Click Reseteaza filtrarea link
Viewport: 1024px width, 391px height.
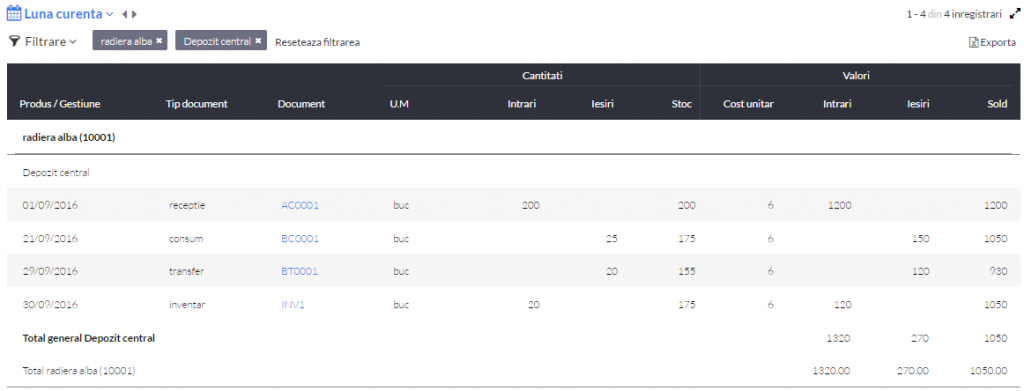[317, 42]
